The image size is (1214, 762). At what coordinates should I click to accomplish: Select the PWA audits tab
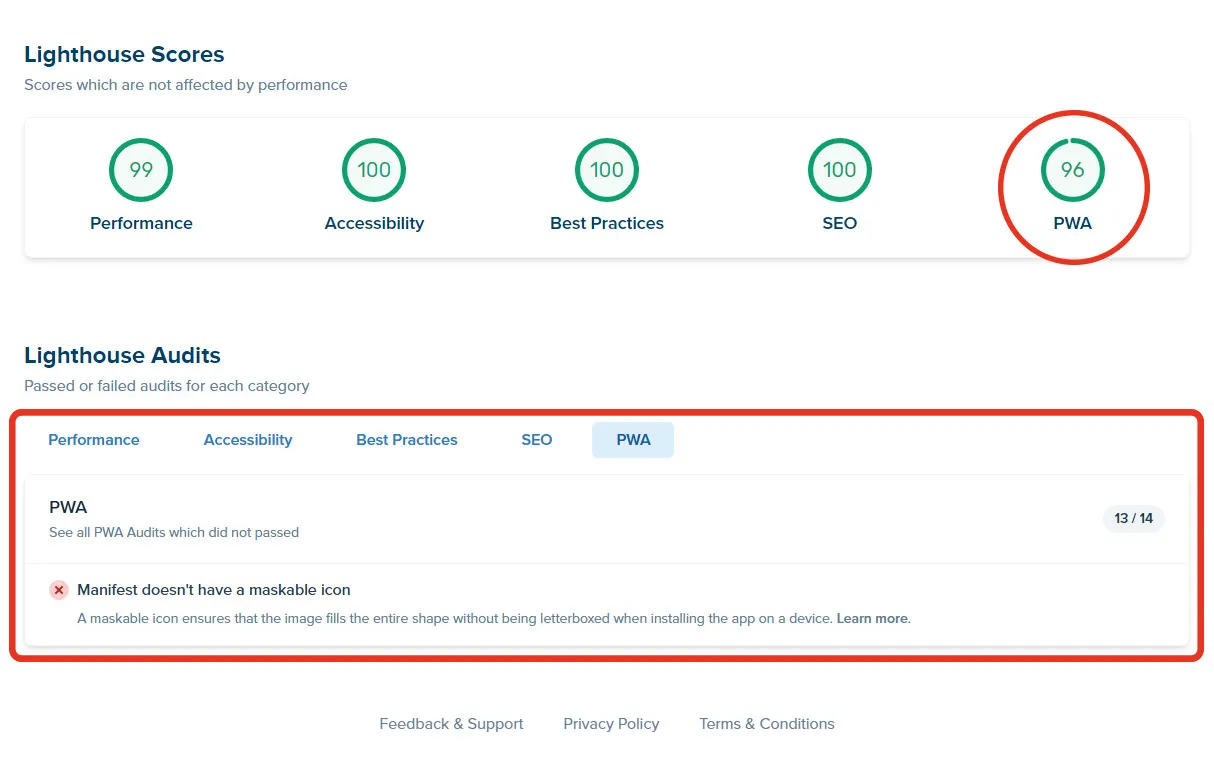(x=633, y=440)
